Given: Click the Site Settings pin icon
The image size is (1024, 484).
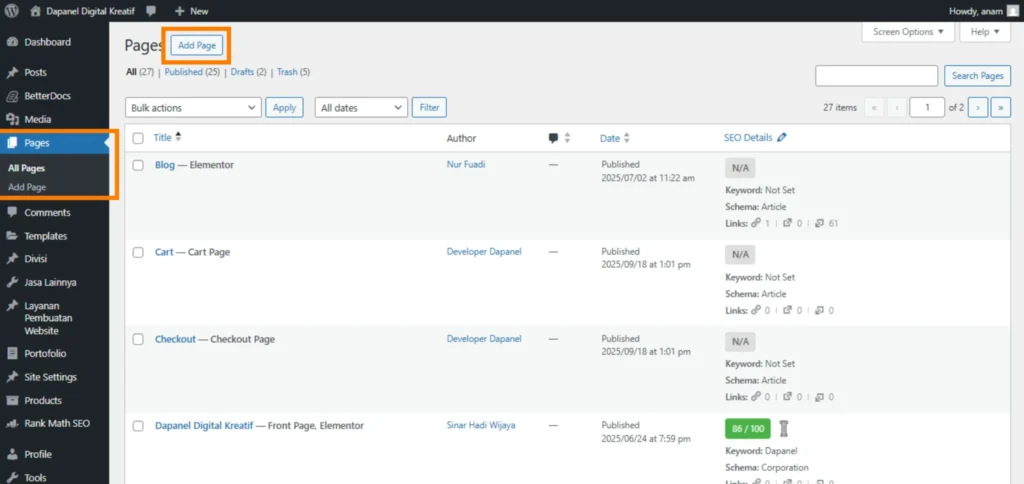Looking at the screenshot, I should 12,377.
